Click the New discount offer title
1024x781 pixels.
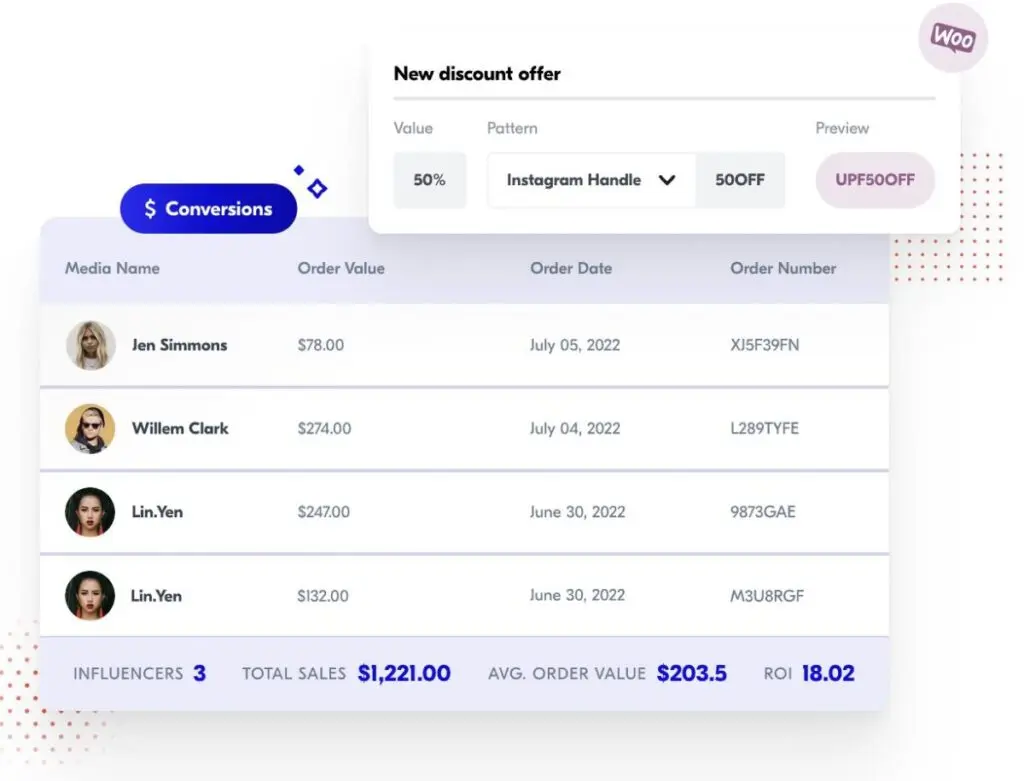click(477, 73)
